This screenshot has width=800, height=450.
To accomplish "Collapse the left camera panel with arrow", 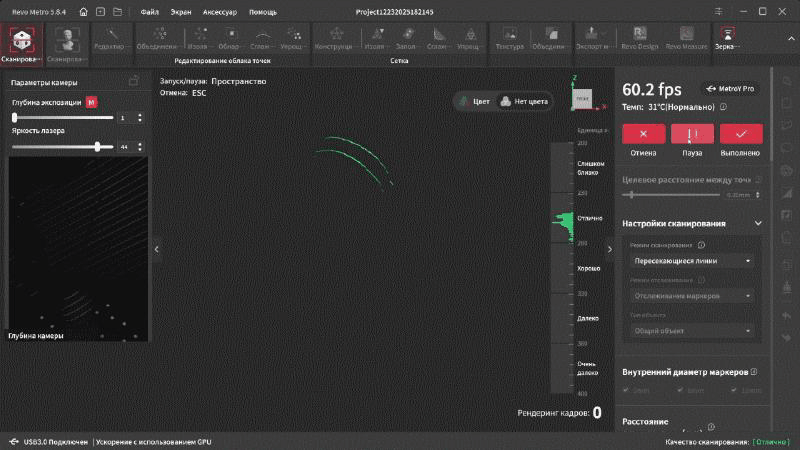I will tap(156, 249).
